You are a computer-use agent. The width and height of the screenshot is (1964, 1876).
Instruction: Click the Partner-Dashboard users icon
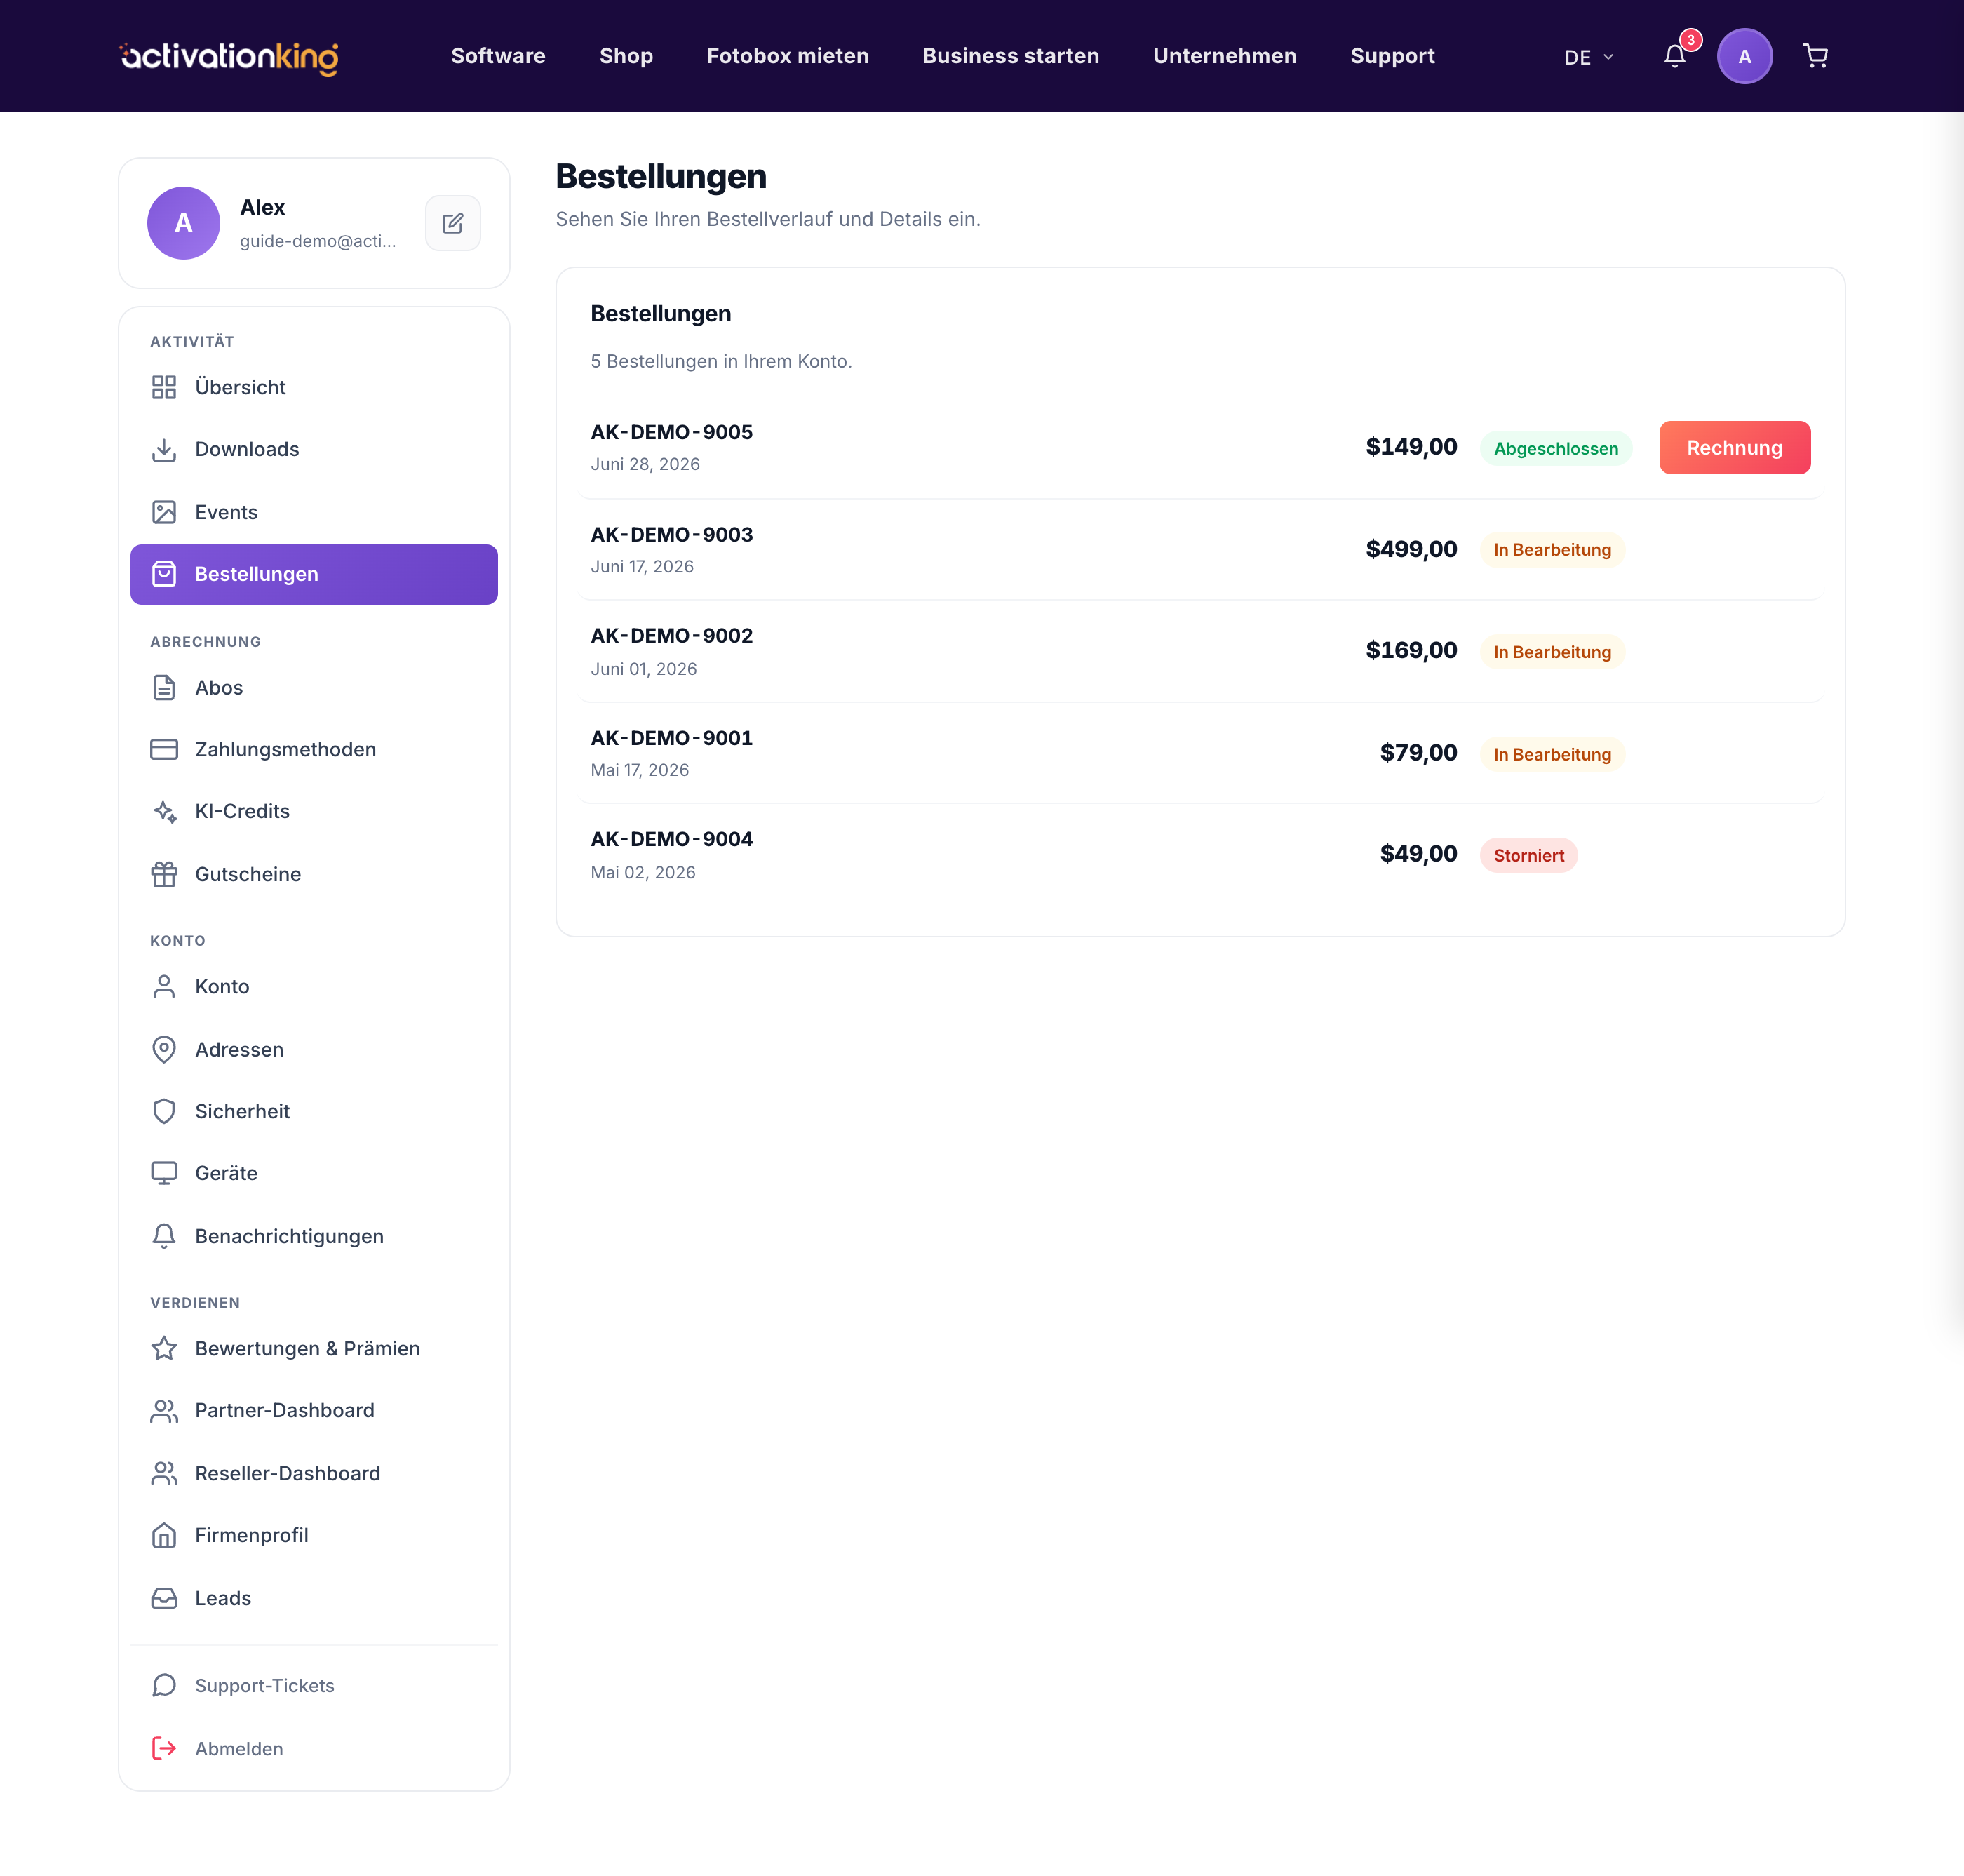point(164,1411)
